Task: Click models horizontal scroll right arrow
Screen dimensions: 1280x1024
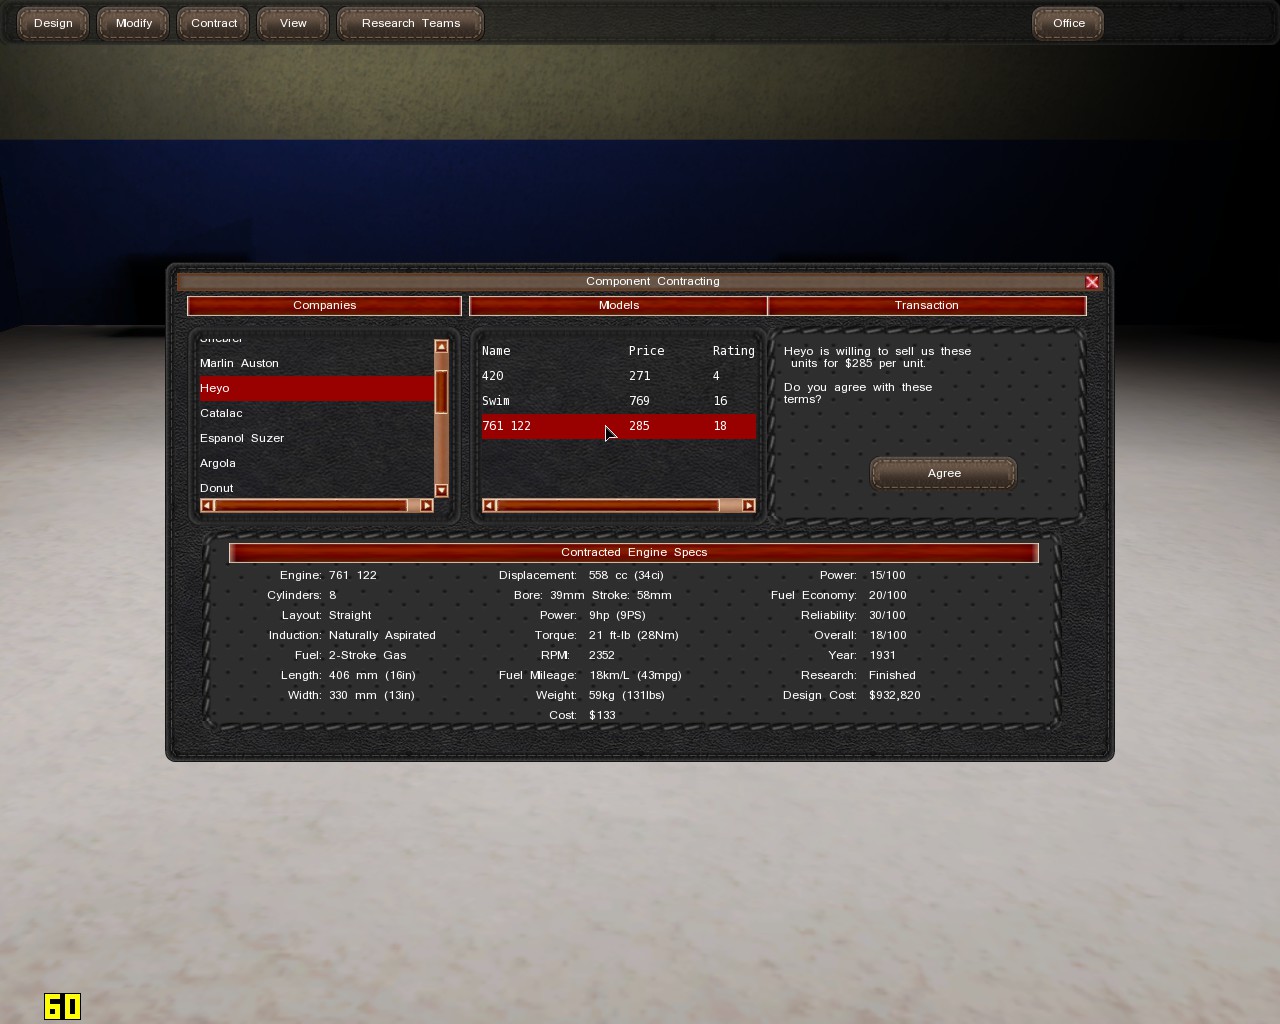Action: [x=749, y=506]
